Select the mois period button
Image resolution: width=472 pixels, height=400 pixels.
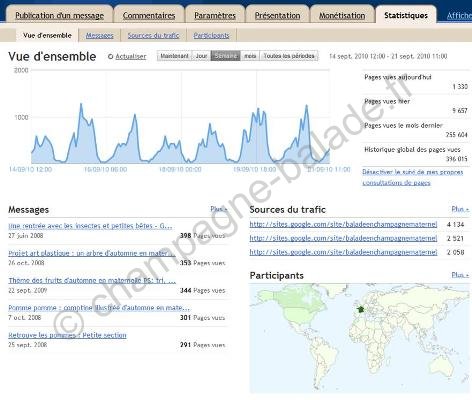pyautogui.click(x=250, y=56)
